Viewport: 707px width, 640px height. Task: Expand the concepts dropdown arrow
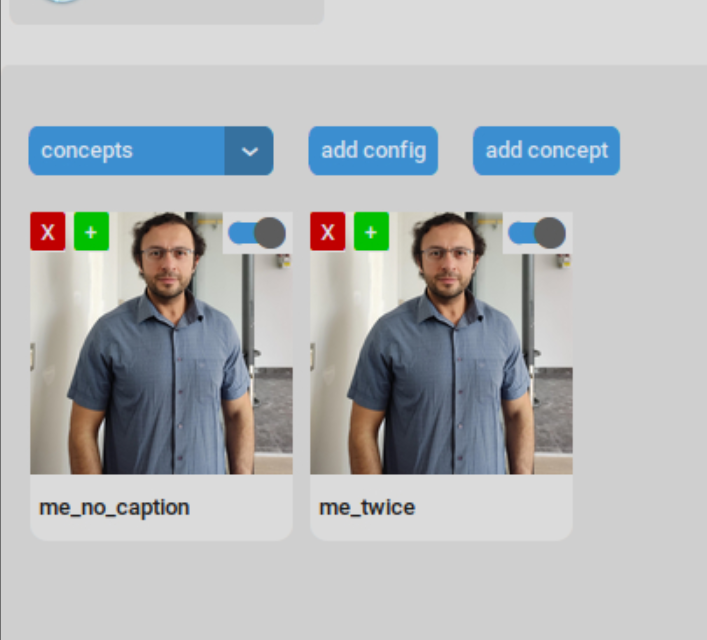point(249,151)
